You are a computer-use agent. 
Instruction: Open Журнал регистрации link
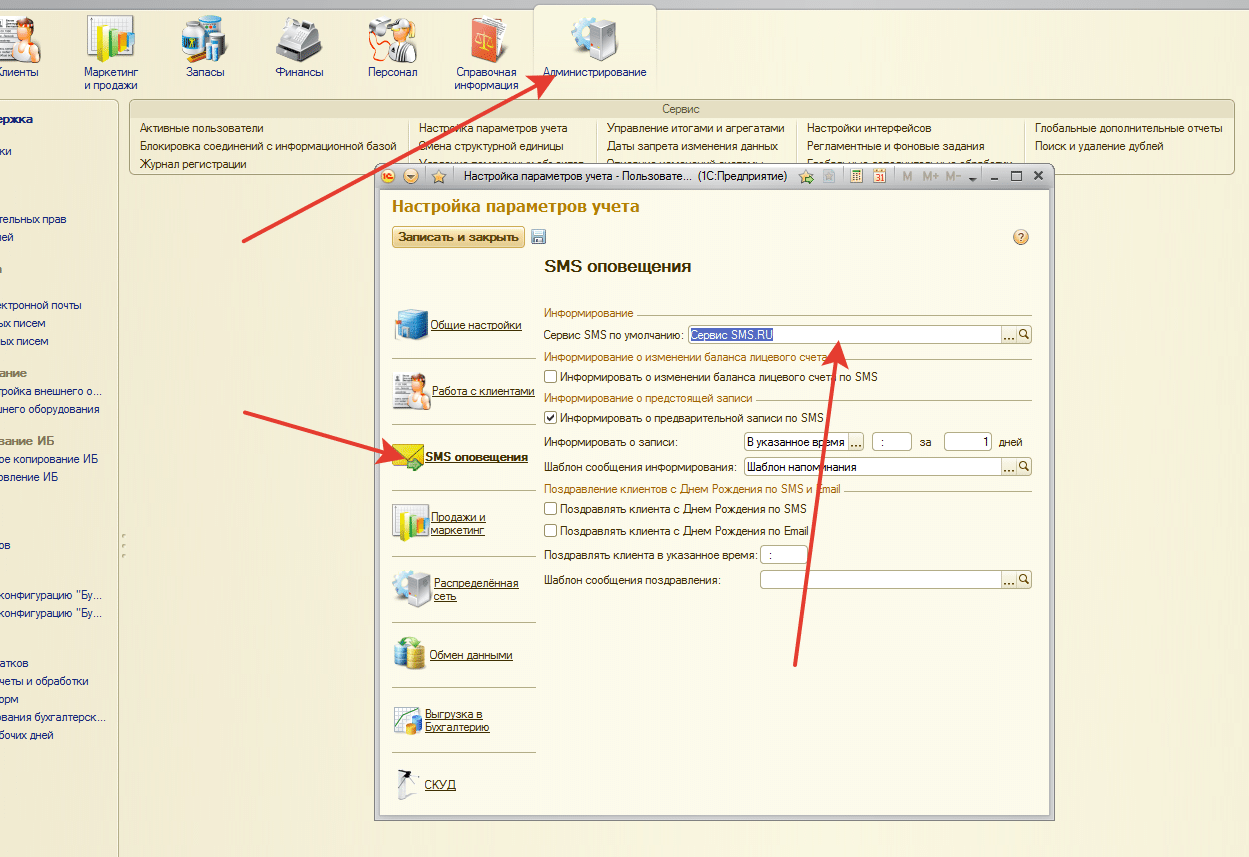pyautogui.click(x=193, y=164)
